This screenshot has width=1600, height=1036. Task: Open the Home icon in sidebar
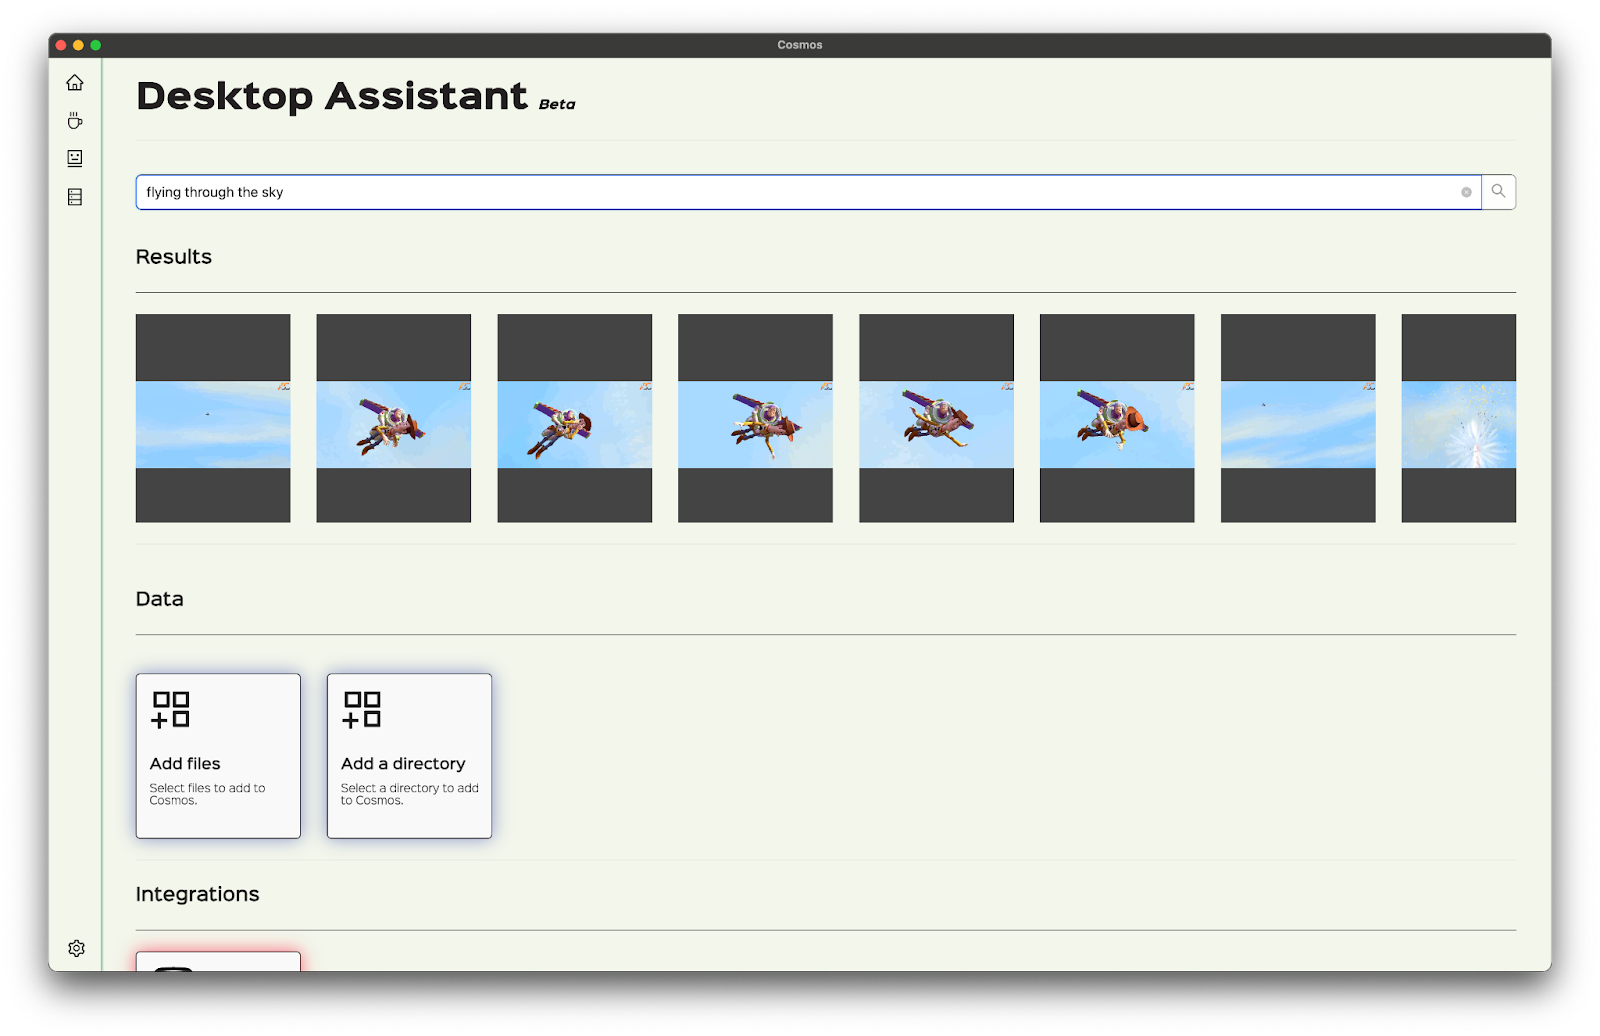[x=75, y=83]
